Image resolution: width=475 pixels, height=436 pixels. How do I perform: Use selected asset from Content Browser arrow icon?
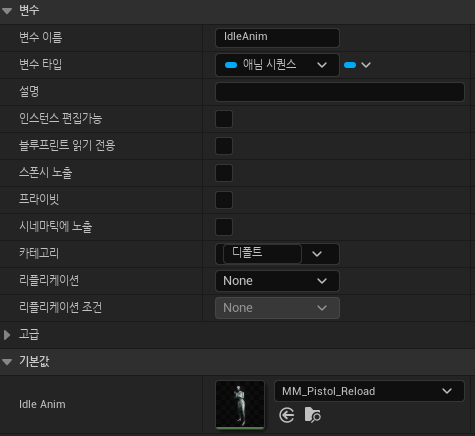click(287, 415)
